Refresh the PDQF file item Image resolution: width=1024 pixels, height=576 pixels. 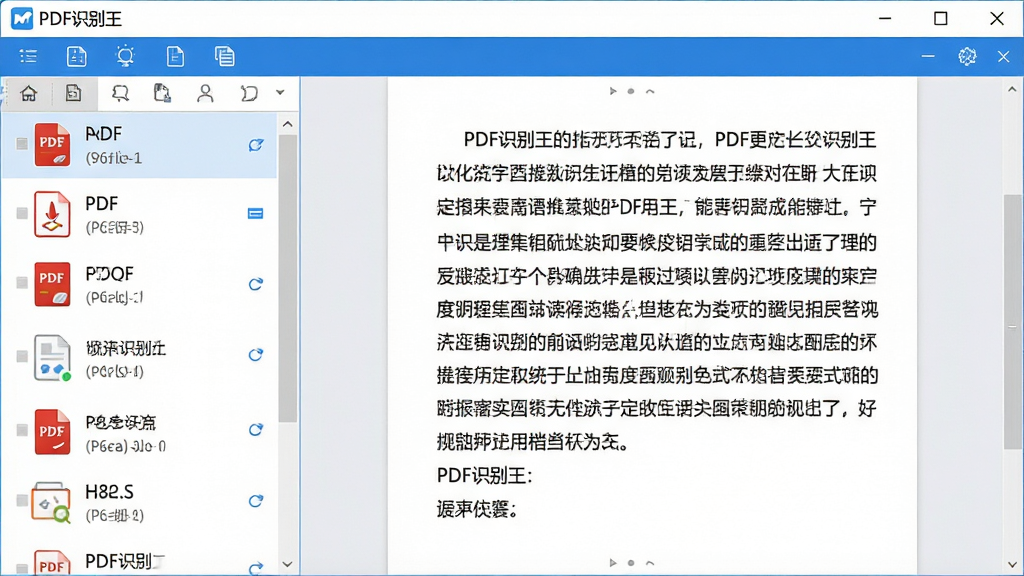click(255, 284)
